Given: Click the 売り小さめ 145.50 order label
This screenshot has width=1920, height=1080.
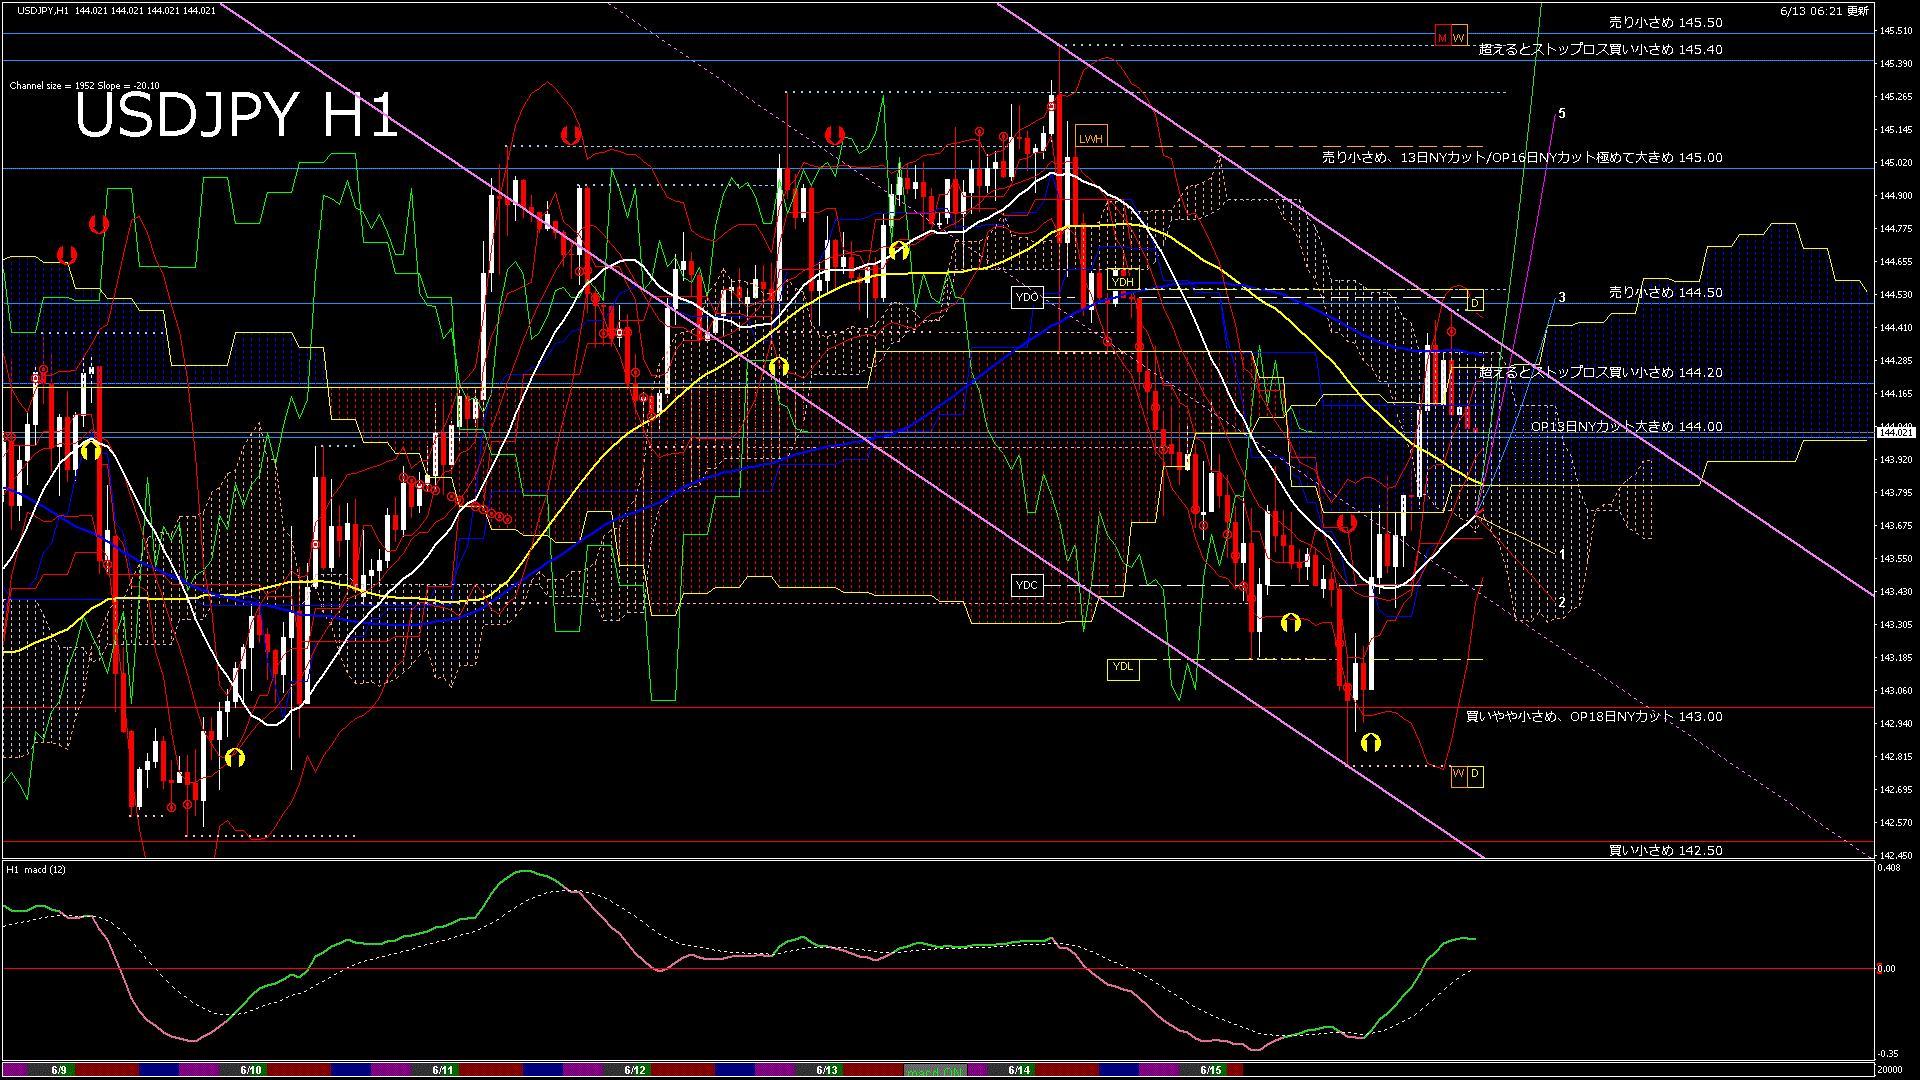Looking at the screenshot, I should coord(1665,22).
